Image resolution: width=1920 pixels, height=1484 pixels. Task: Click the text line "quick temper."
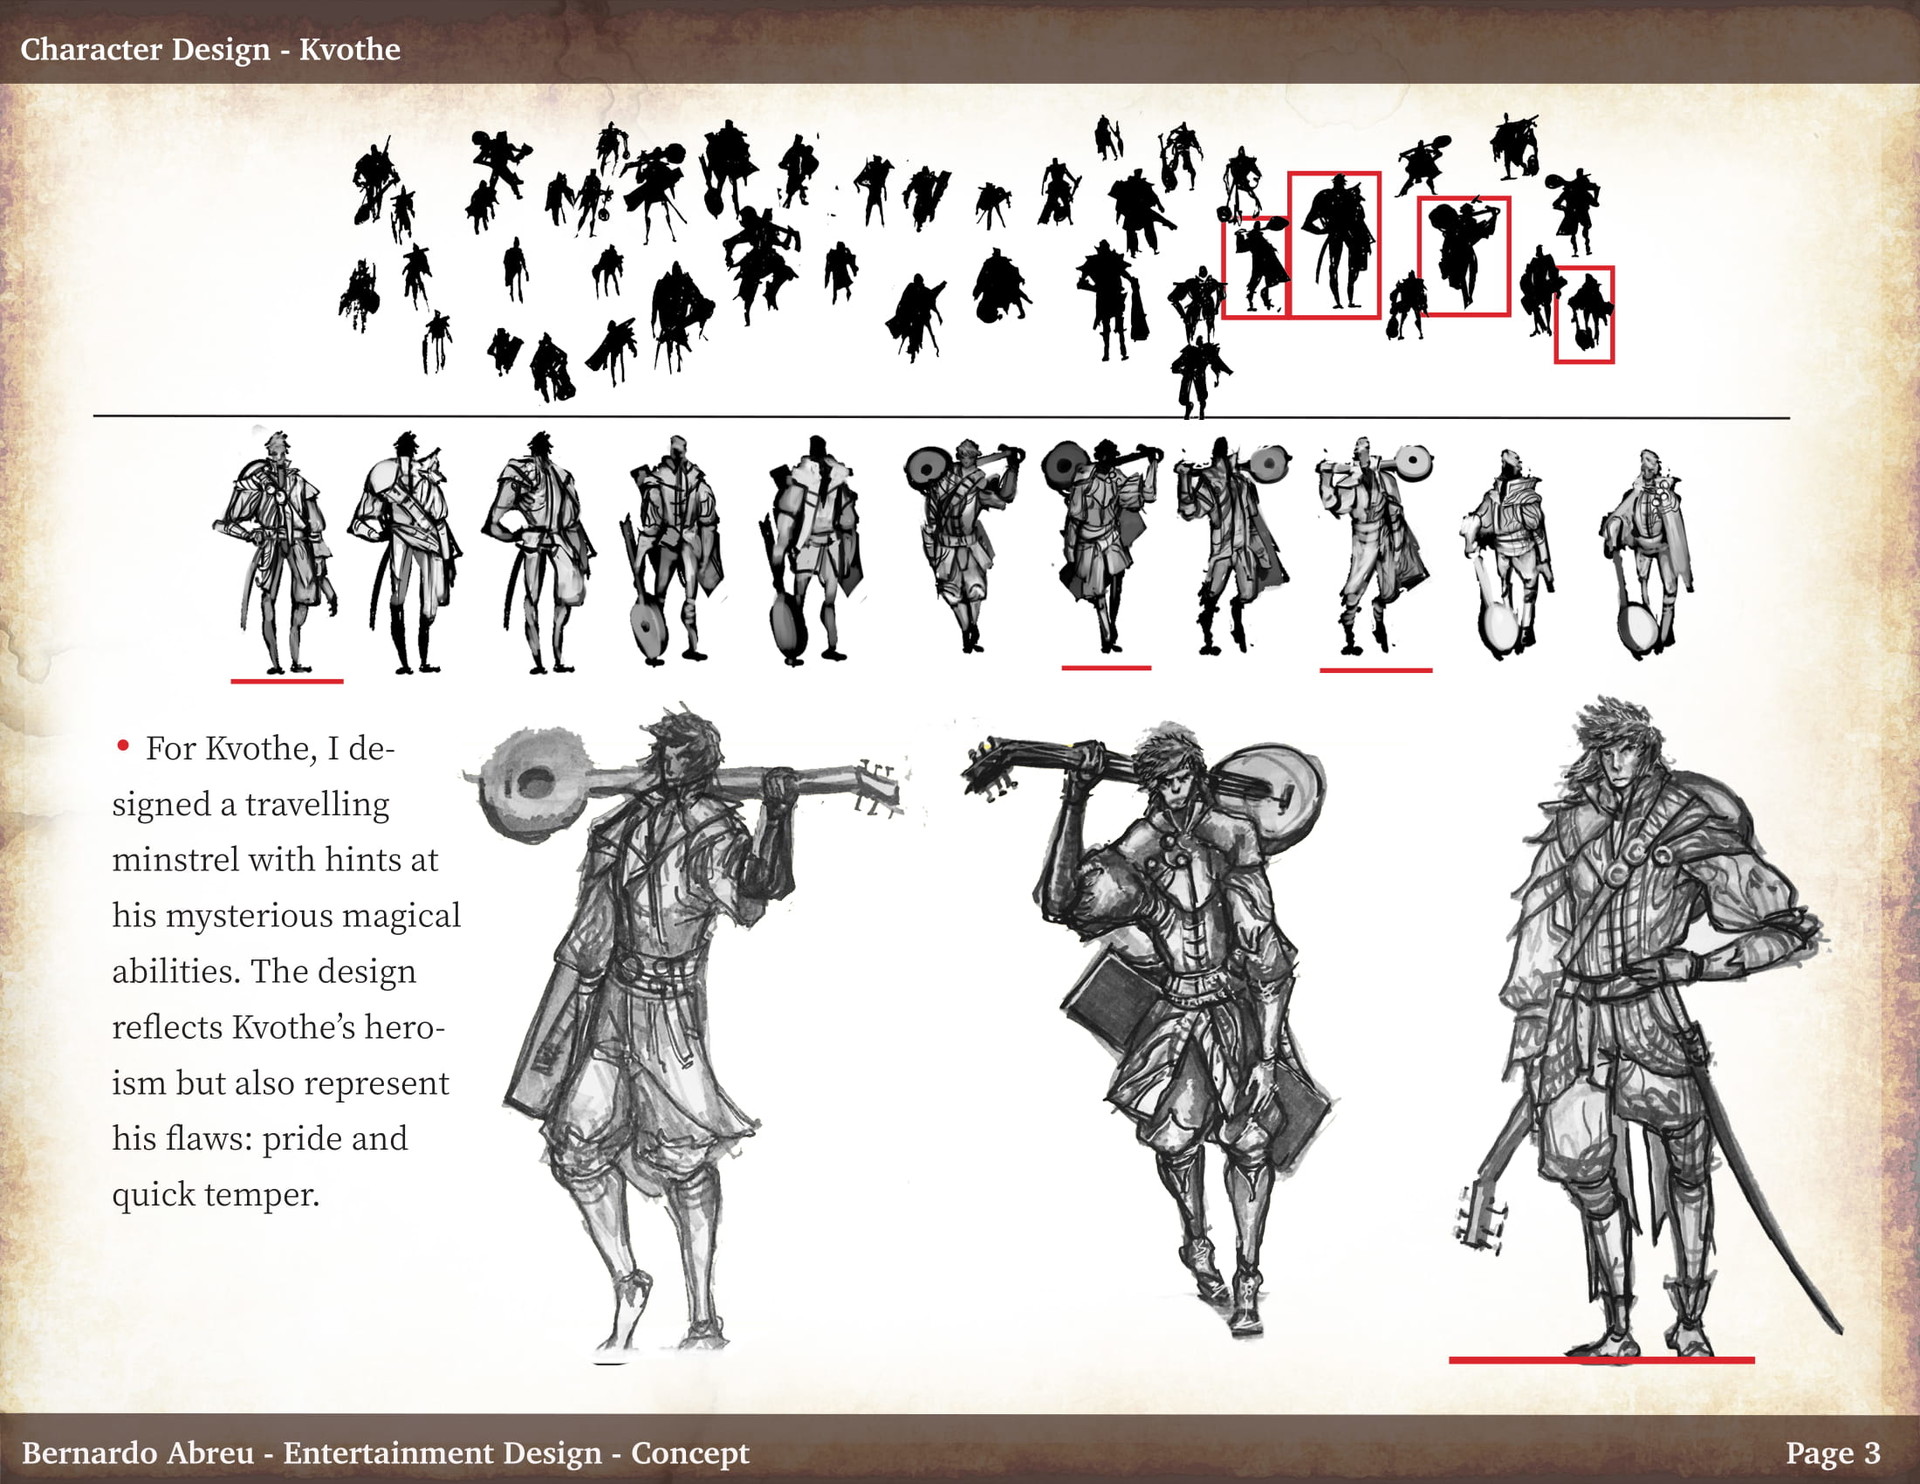(216, 1194)
